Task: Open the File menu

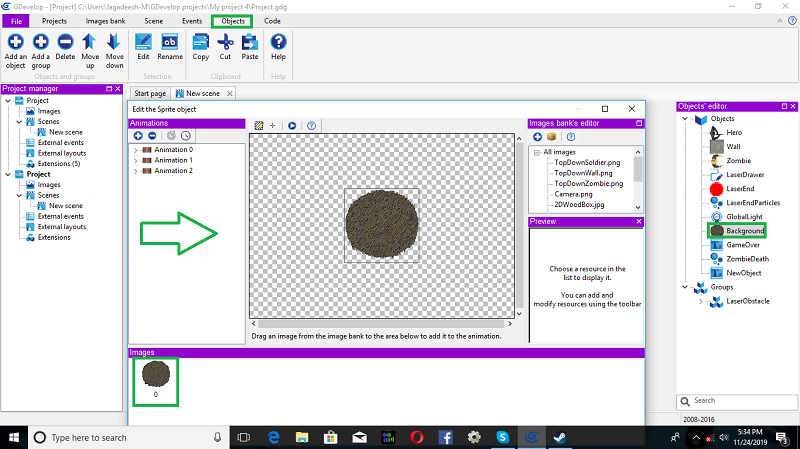Action: 19,20
